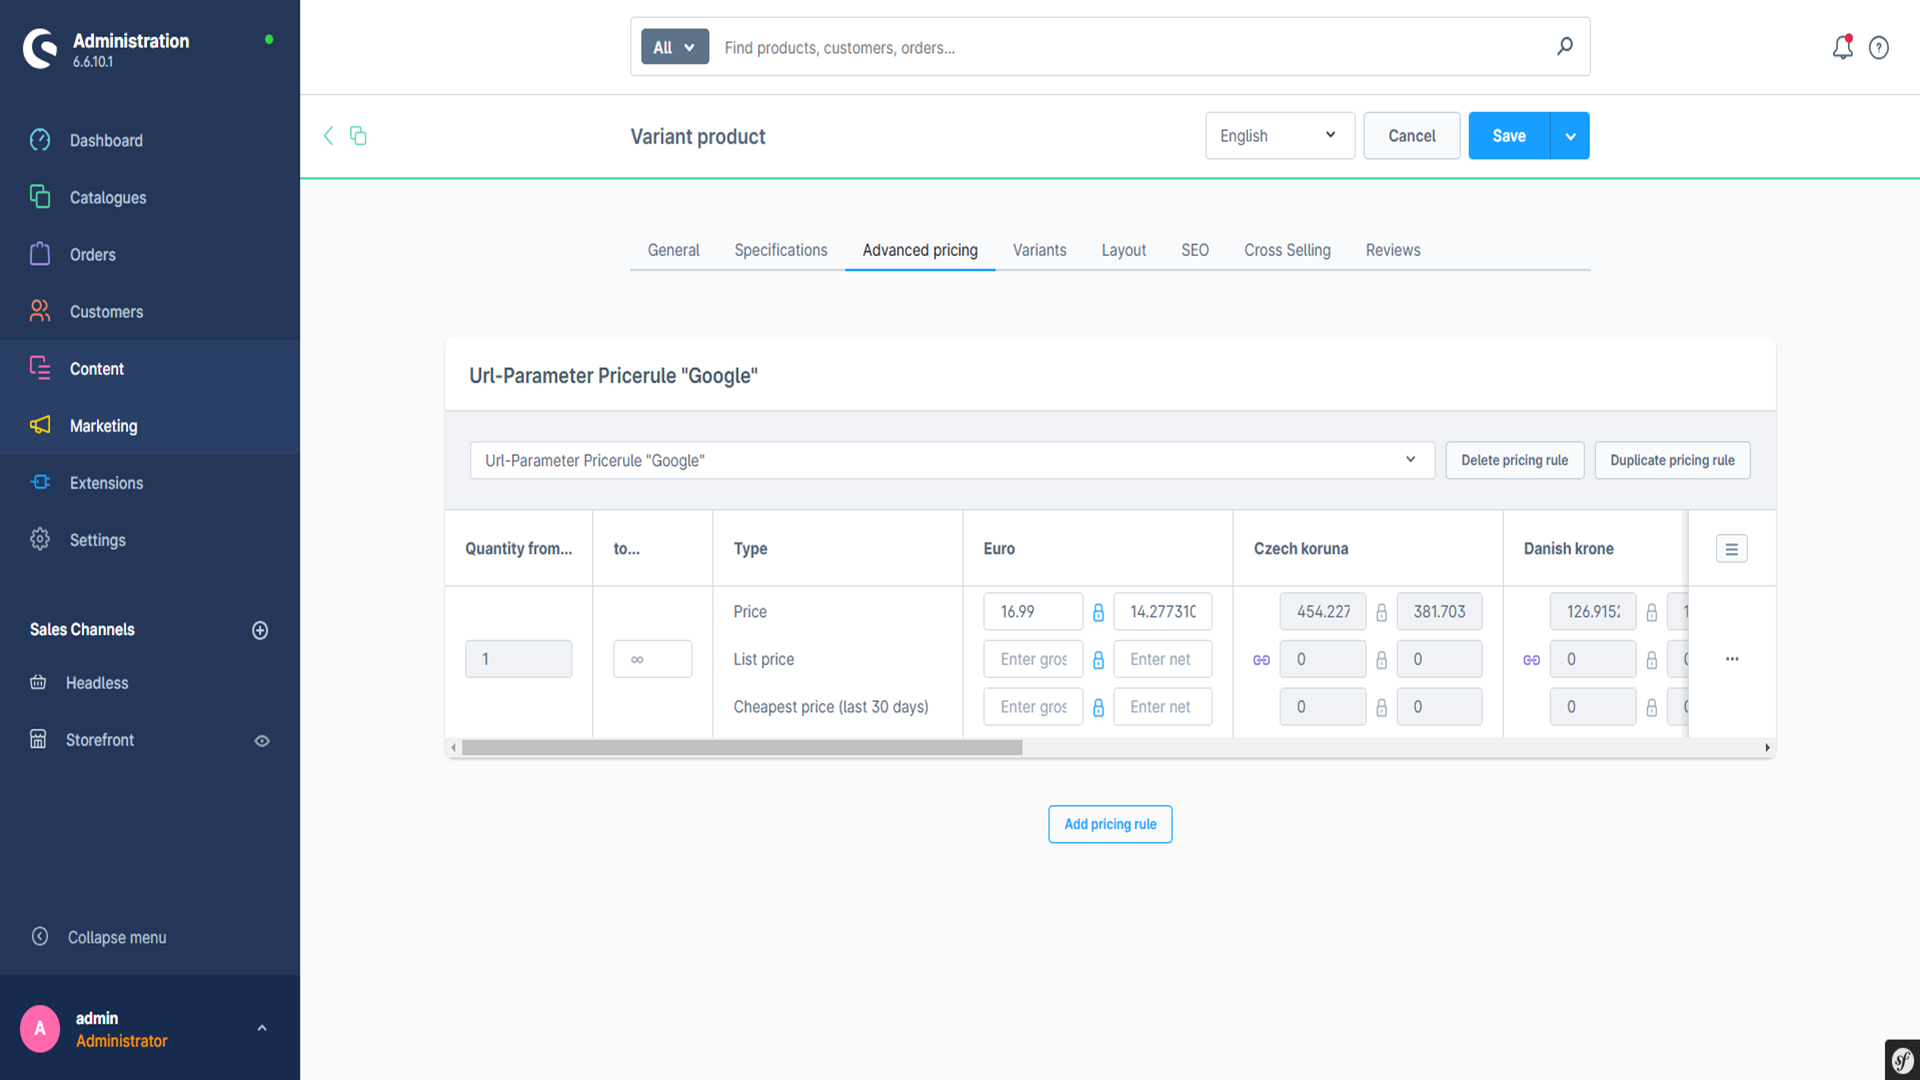Viewport: 1920px width, 1080px height.
Task: Toggle the Czech koruna List price lock
Action: click(x=1381, y=660)
